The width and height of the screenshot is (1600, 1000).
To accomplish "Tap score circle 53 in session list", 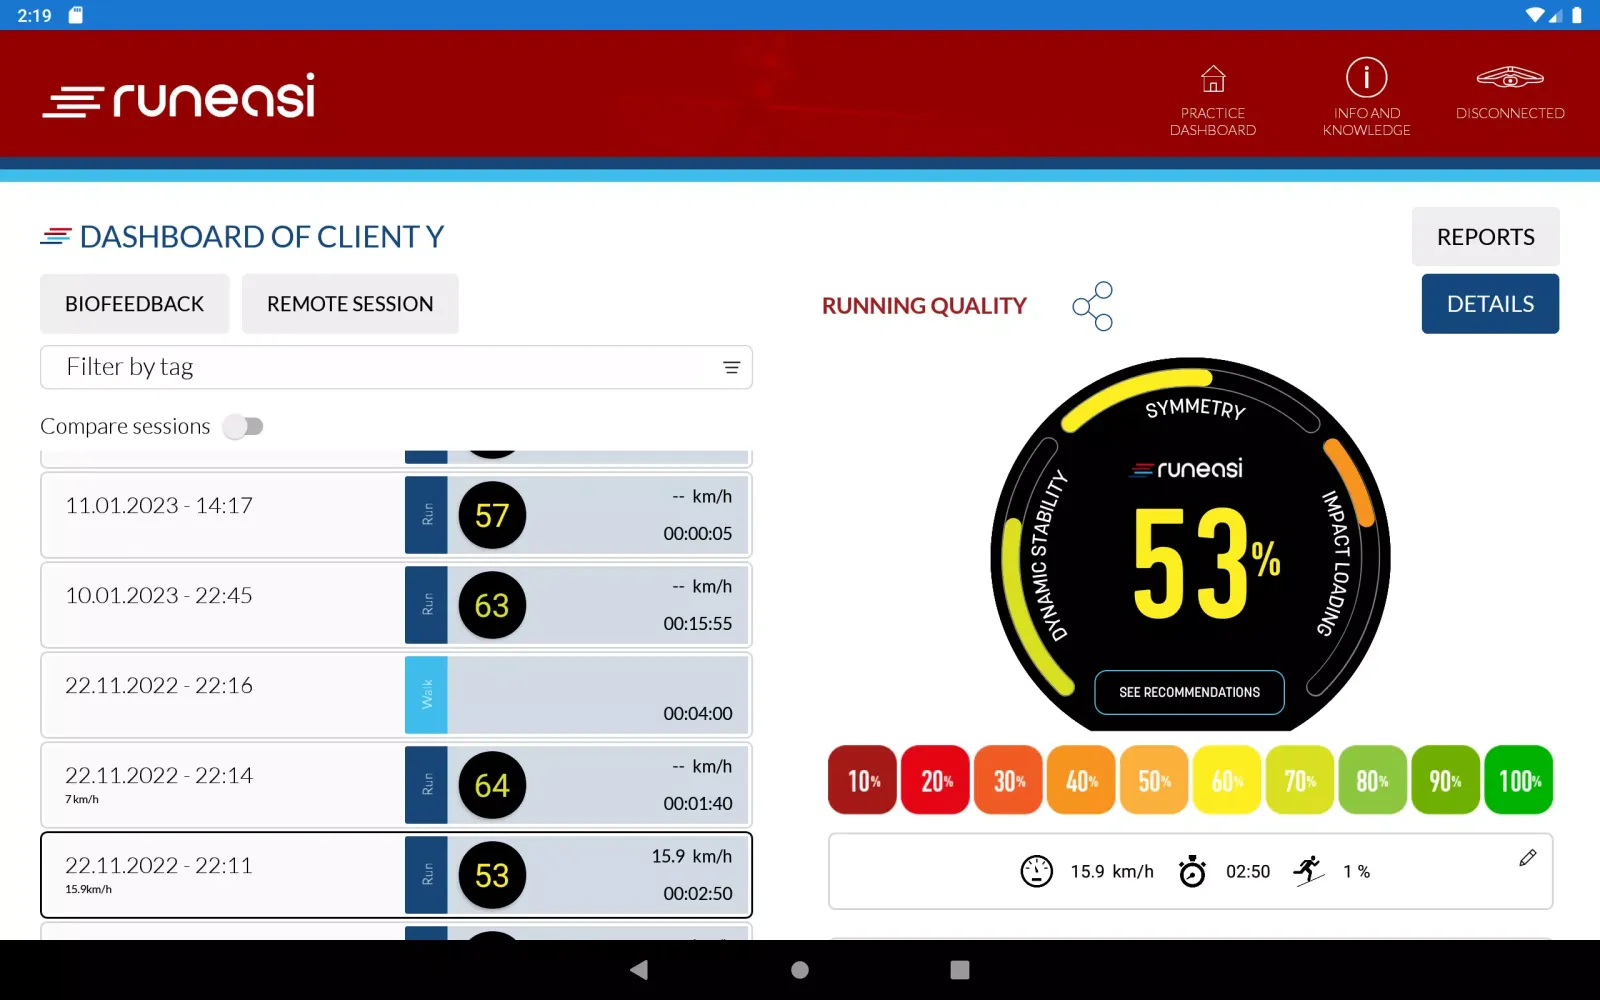I will tap(492, 875).
